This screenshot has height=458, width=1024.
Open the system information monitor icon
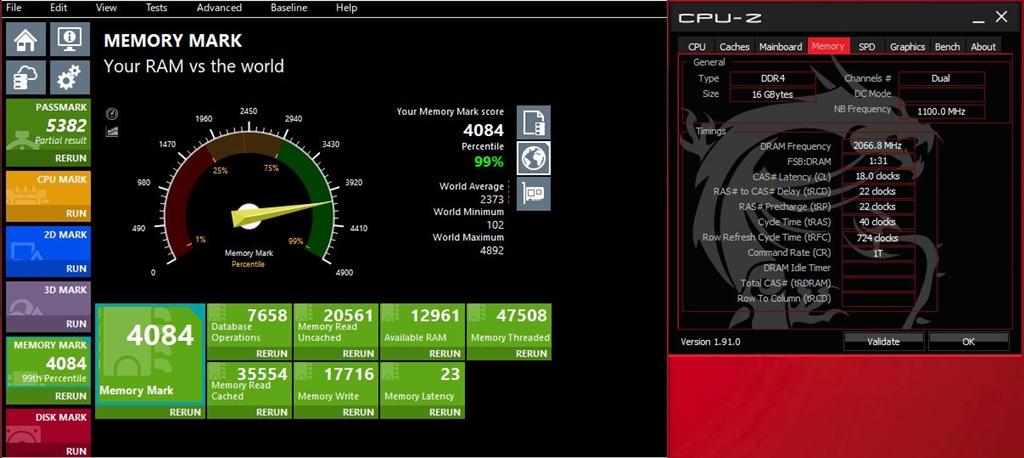click(x=70, y=39)
